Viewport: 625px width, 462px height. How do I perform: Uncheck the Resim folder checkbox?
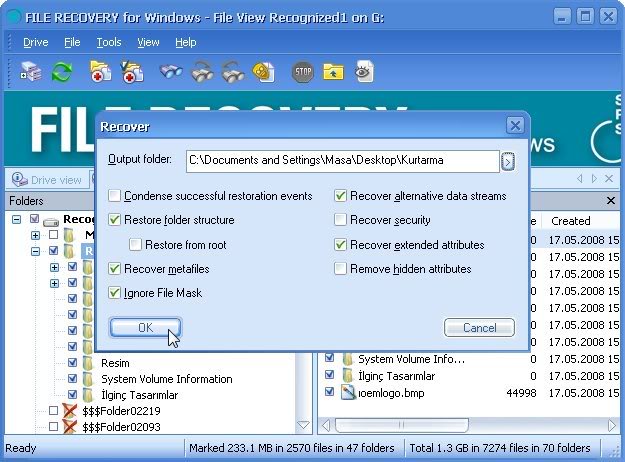[72, 362]
